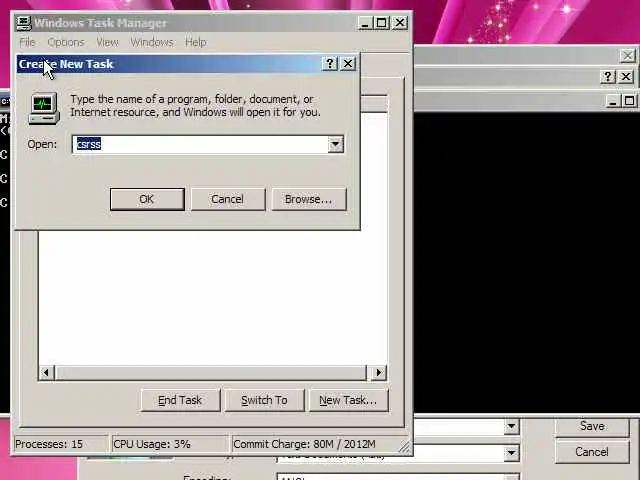
Task: Confirm with the OK button in Create New Task
Action: 147,199
